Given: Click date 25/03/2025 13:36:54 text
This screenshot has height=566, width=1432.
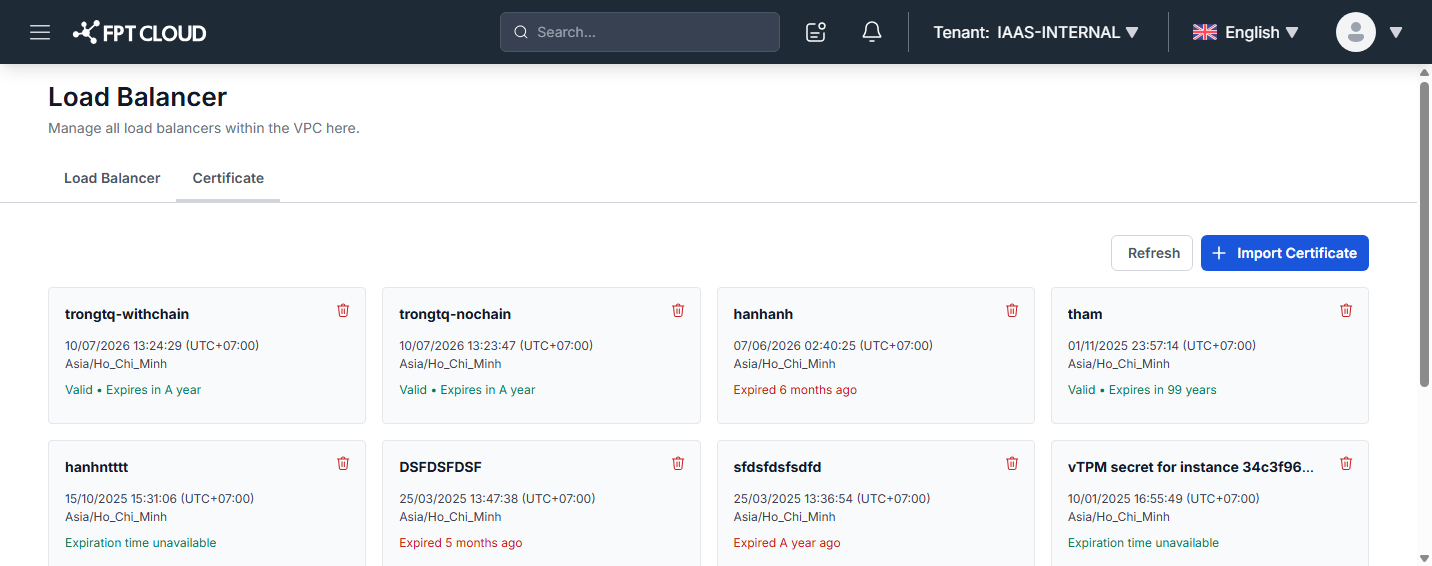Looking at the screenshot, I should pos(832,499).
